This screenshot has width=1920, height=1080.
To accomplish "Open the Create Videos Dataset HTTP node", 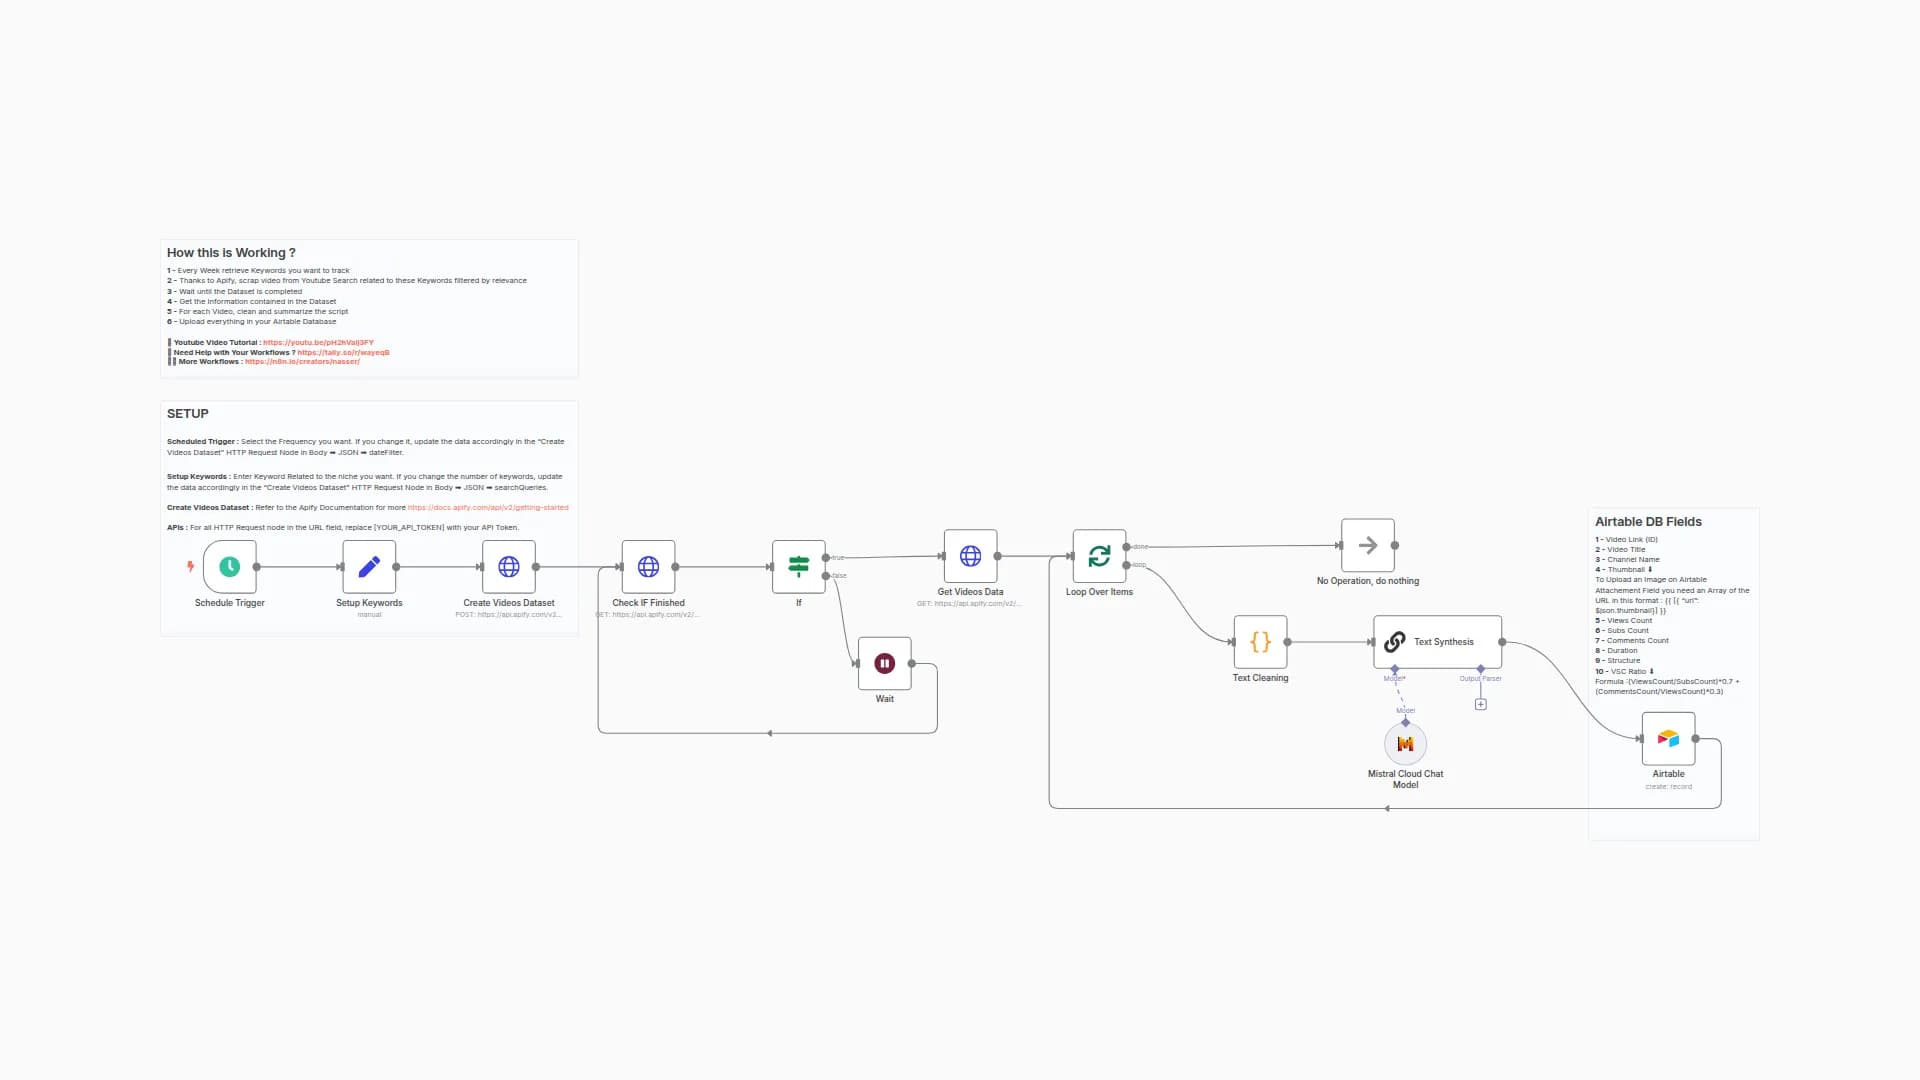I will [509, 567].
